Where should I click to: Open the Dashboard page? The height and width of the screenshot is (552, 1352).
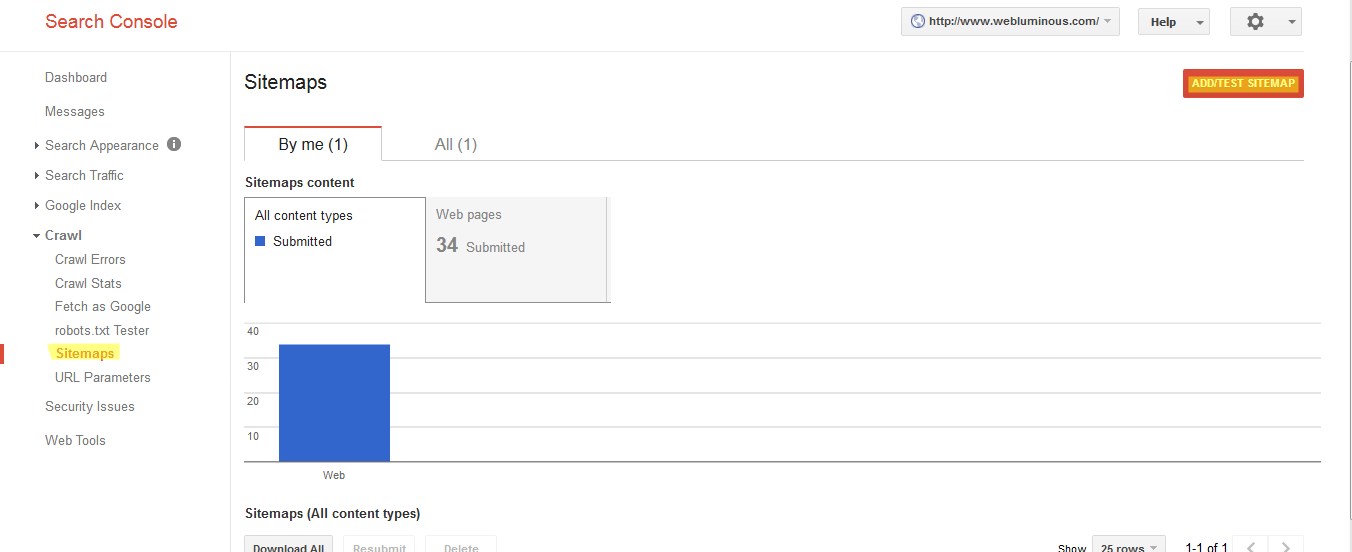76,77
